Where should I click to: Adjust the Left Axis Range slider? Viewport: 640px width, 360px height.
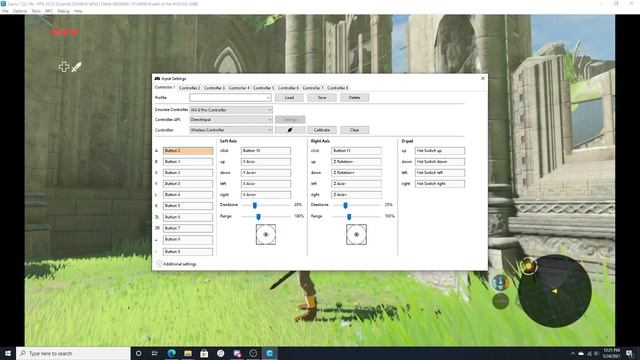[258, 216]
